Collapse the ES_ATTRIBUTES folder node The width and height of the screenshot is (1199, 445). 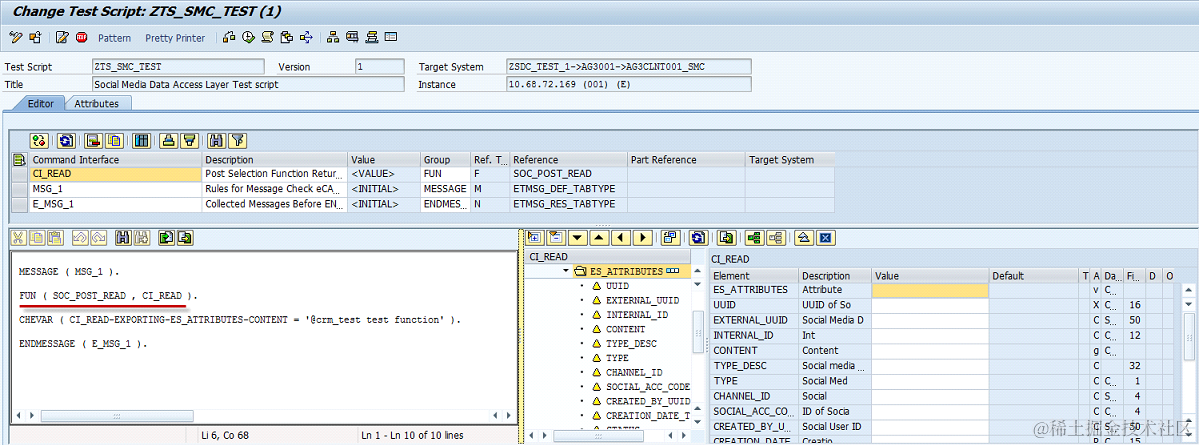click(x=565, y=271)
